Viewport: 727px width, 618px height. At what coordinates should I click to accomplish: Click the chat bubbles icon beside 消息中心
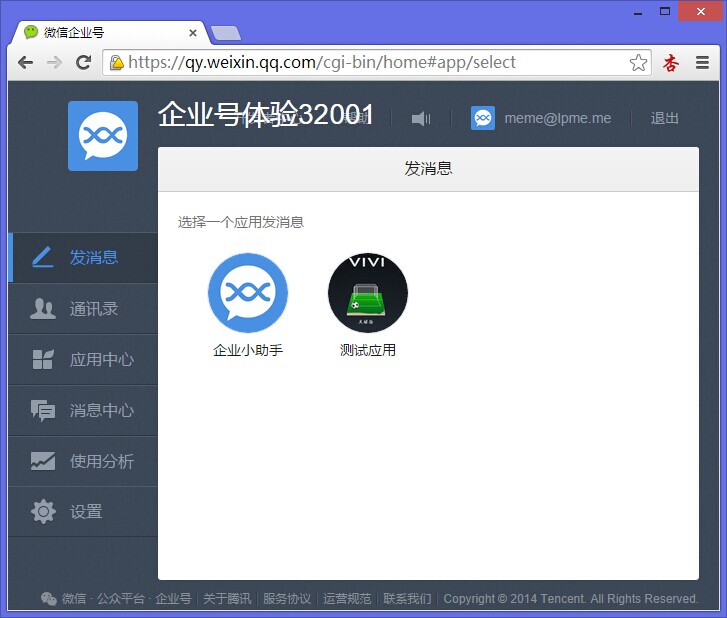[43, 410]
